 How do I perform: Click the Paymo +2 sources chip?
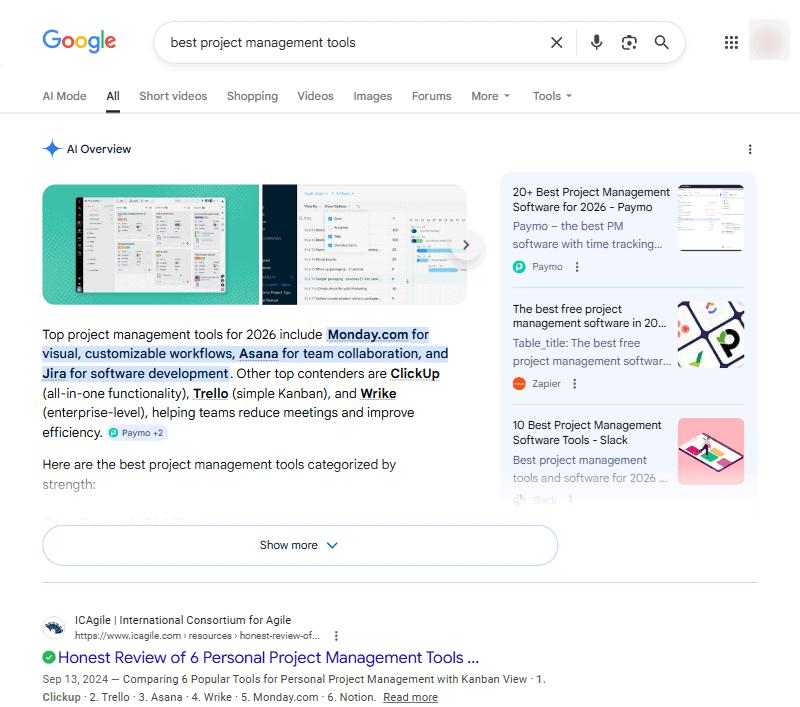pos(137,433)
